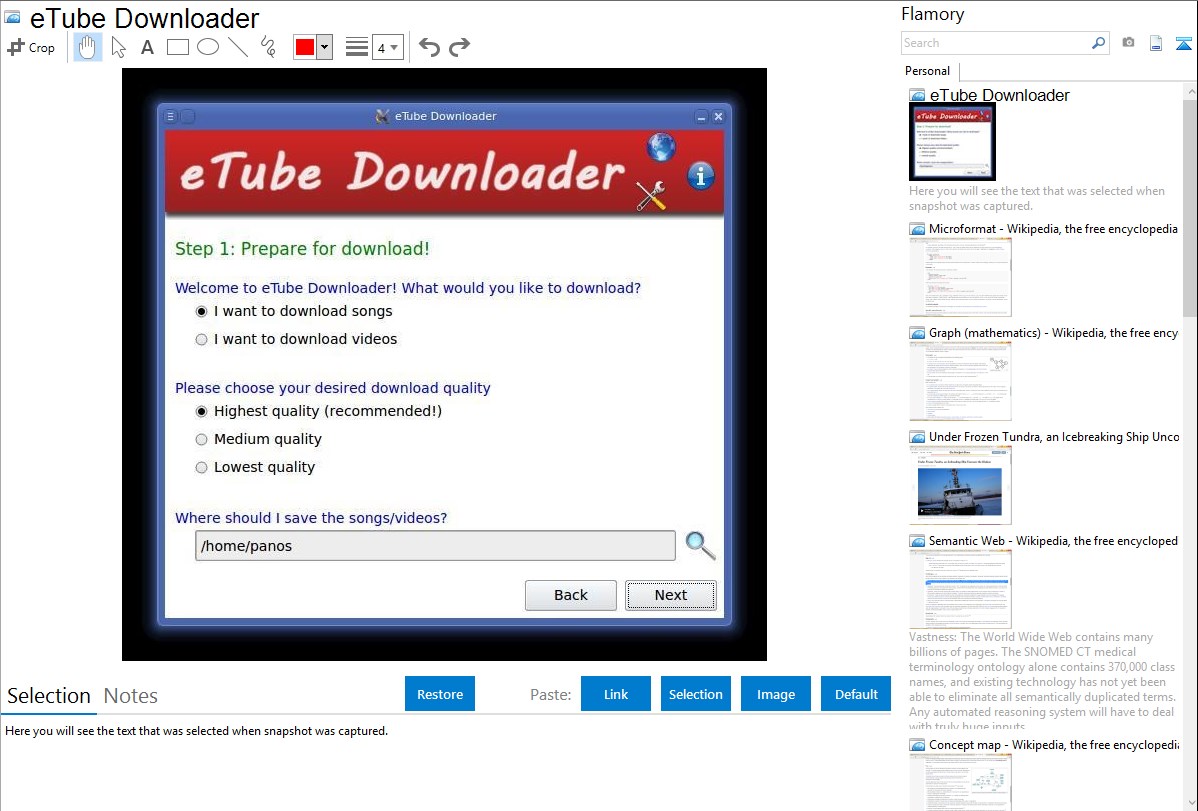The image size is (1198, 811).
Task: Undo the last edit
Action: point(429,47)
